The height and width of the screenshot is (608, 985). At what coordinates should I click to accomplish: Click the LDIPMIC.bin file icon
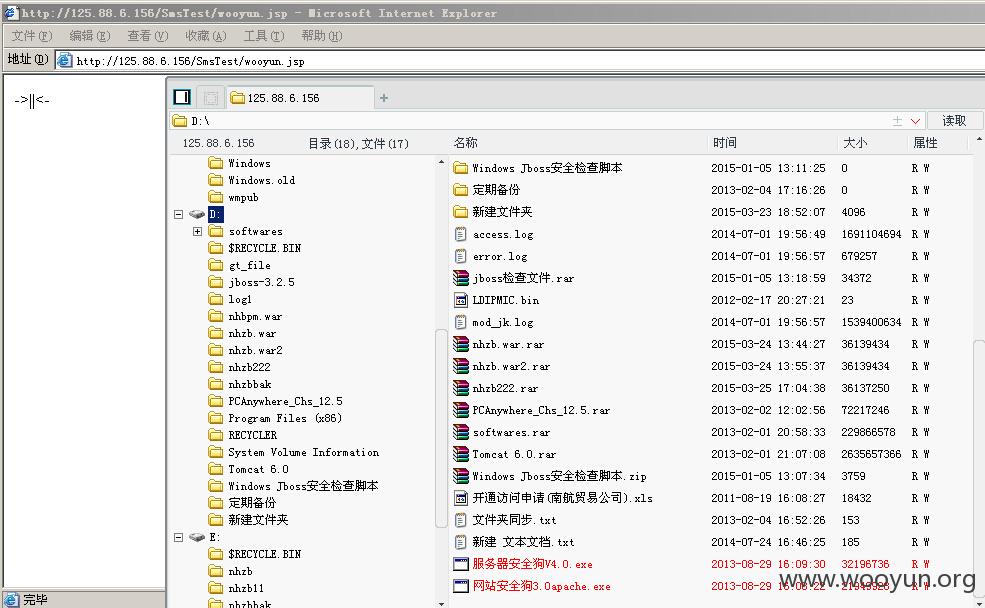pyautogui.click(x=460, y=300)
